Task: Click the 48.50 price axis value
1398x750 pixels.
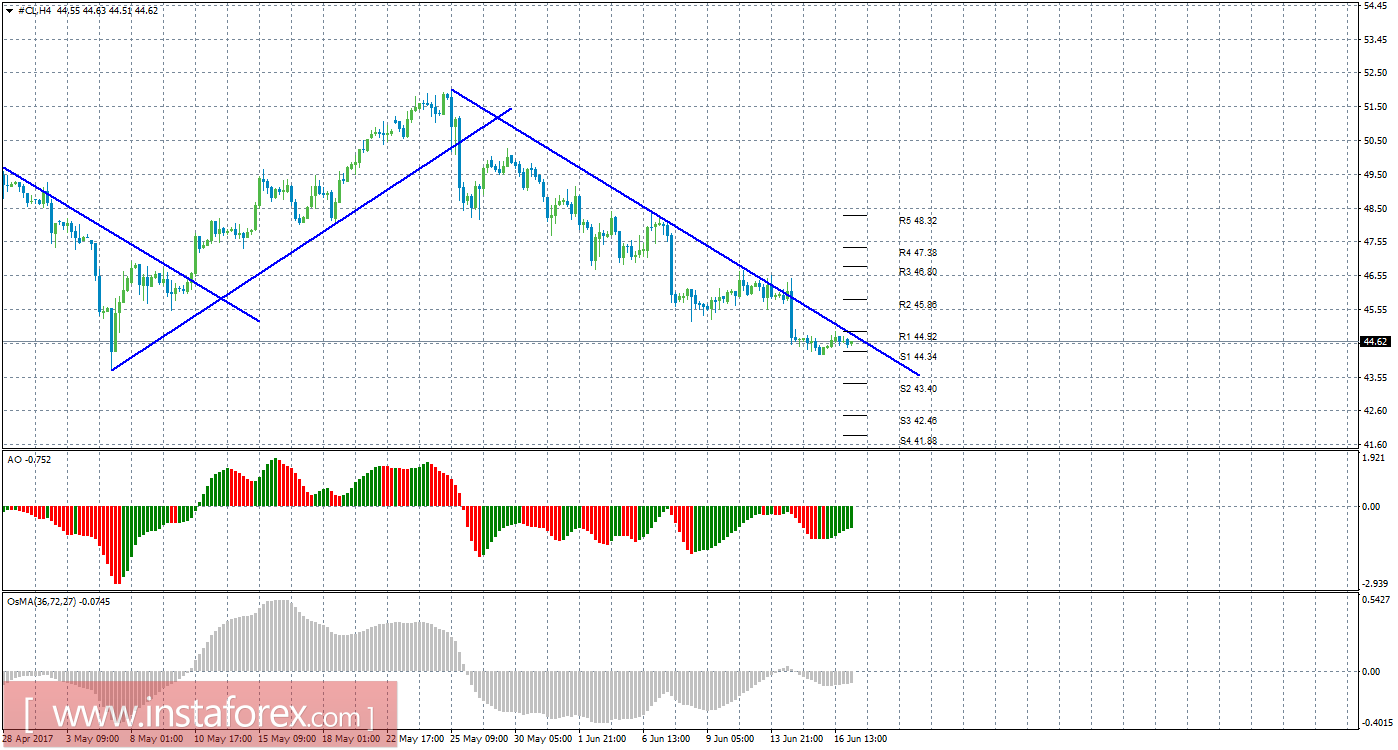Action: 1375,208
